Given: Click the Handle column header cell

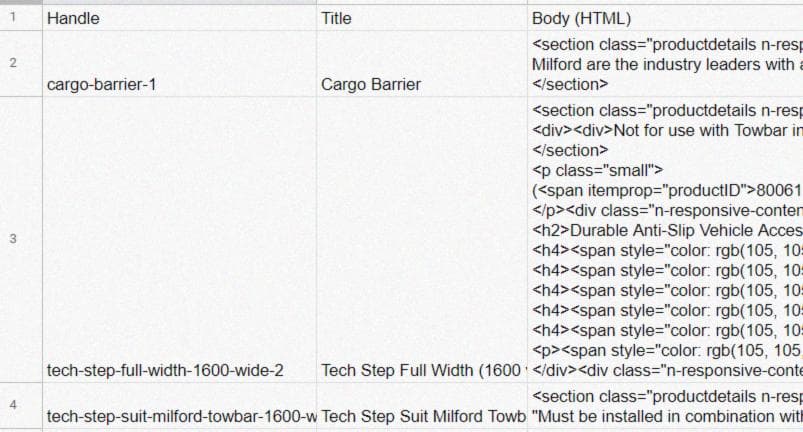Looking at the screenshot, I should tap(178, 18).
